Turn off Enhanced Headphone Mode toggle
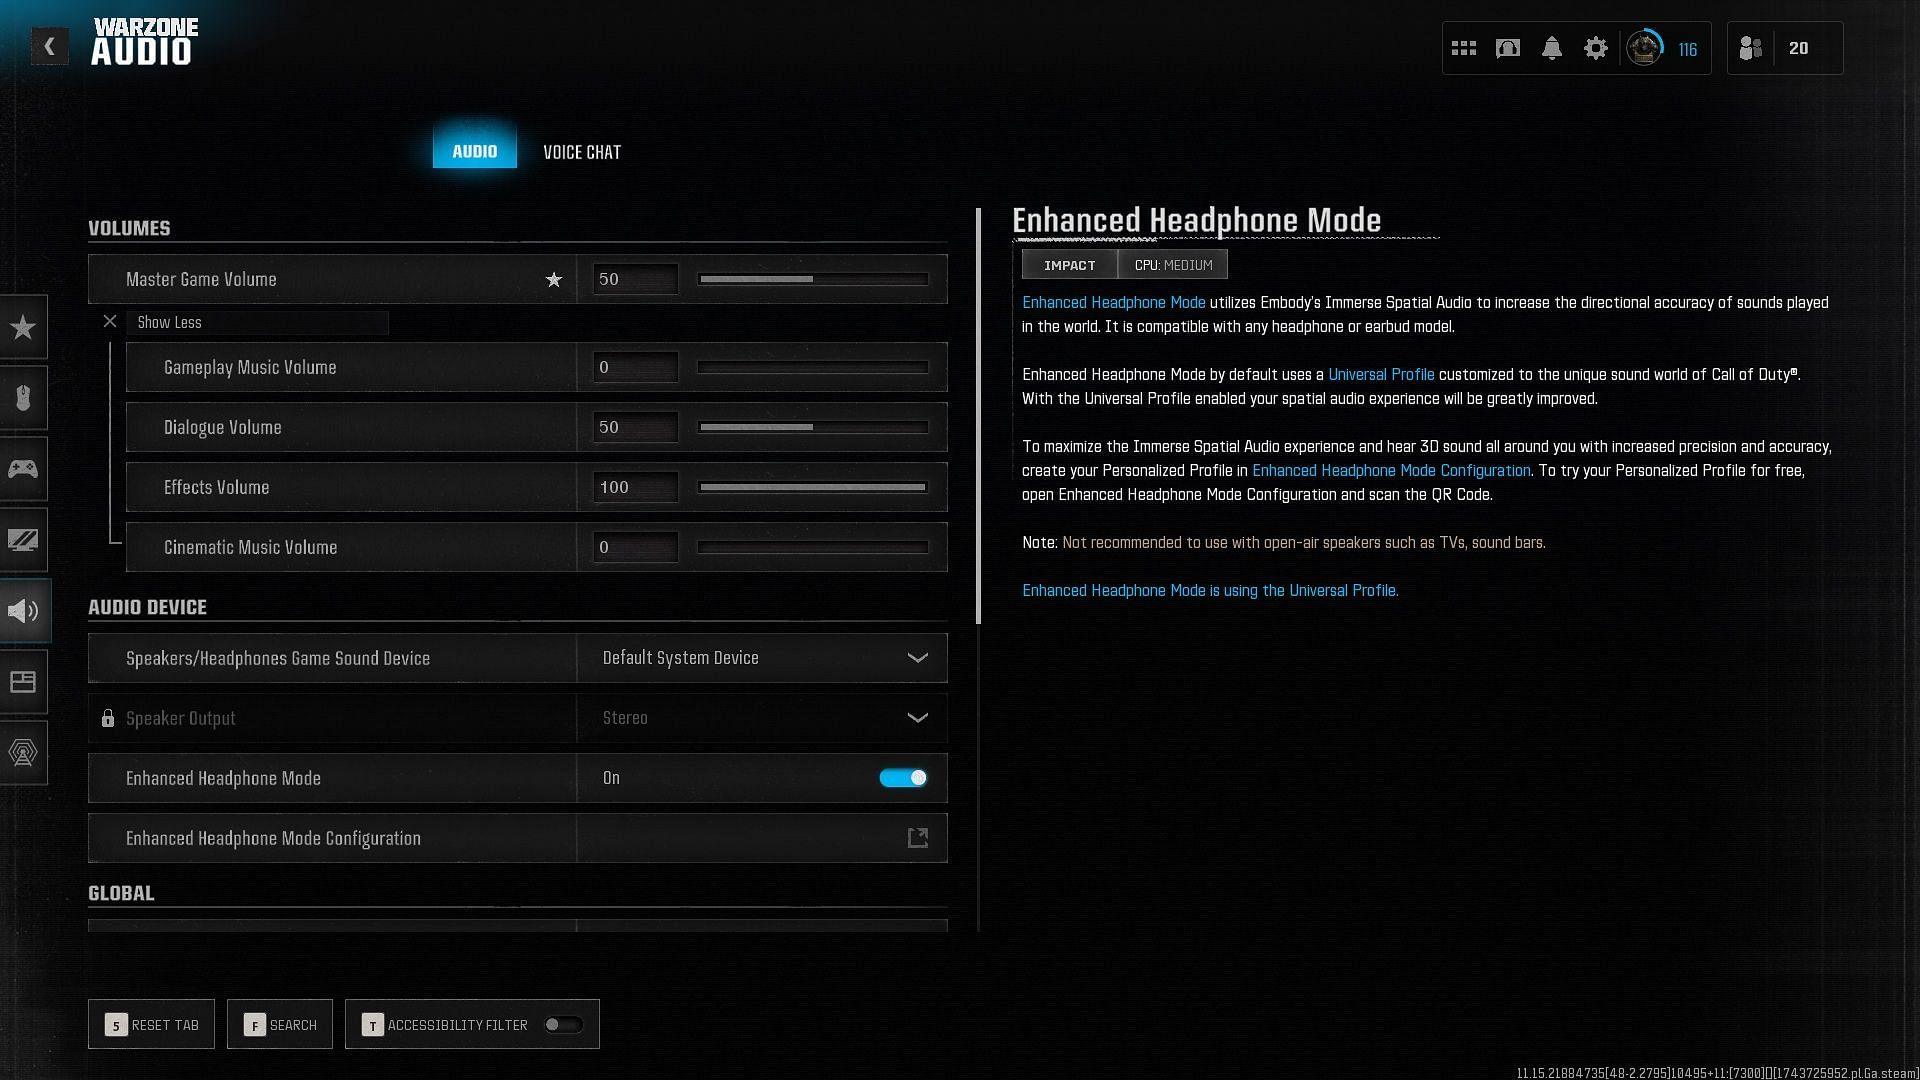Image resolution: width=1920 pixels, height=1080 pixels. 903,778
